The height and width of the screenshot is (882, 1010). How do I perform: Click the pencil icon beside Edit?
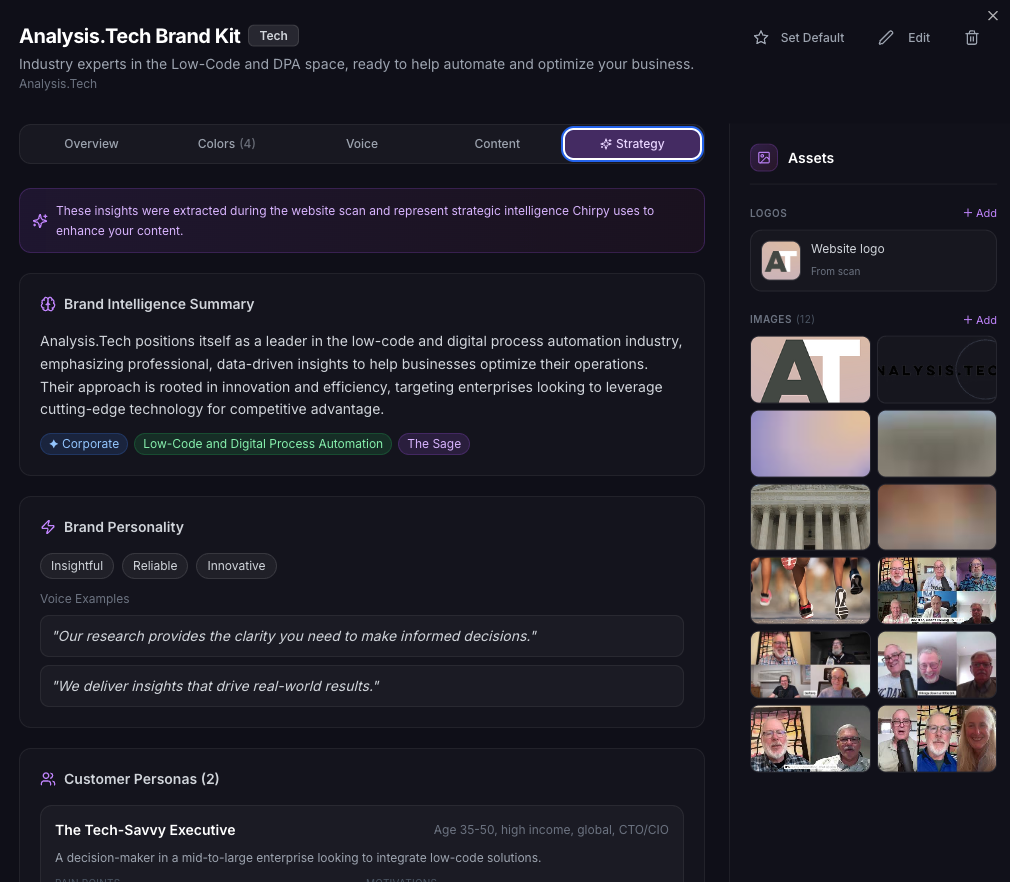[886, 37]
